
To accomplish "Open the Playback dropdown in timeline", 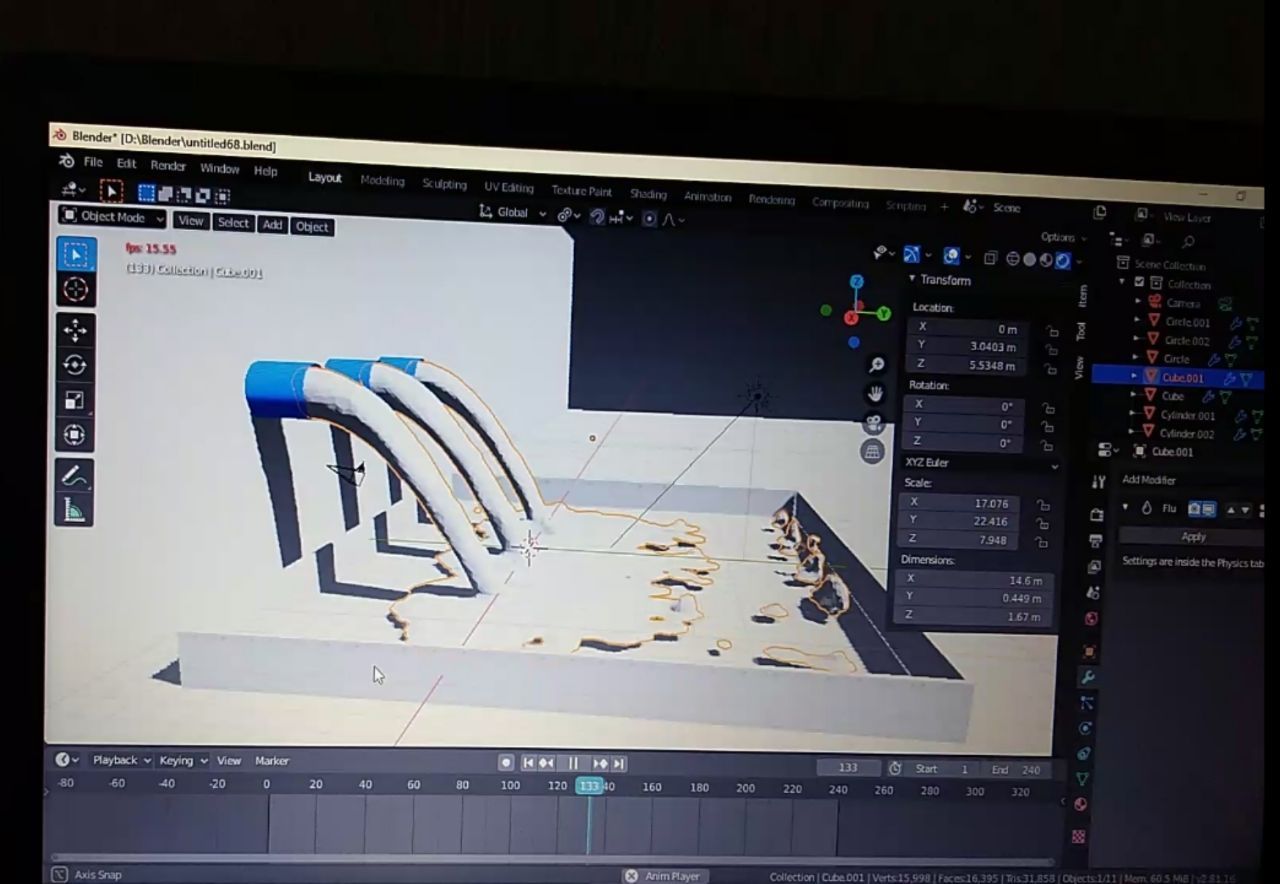I will point(121,760).
